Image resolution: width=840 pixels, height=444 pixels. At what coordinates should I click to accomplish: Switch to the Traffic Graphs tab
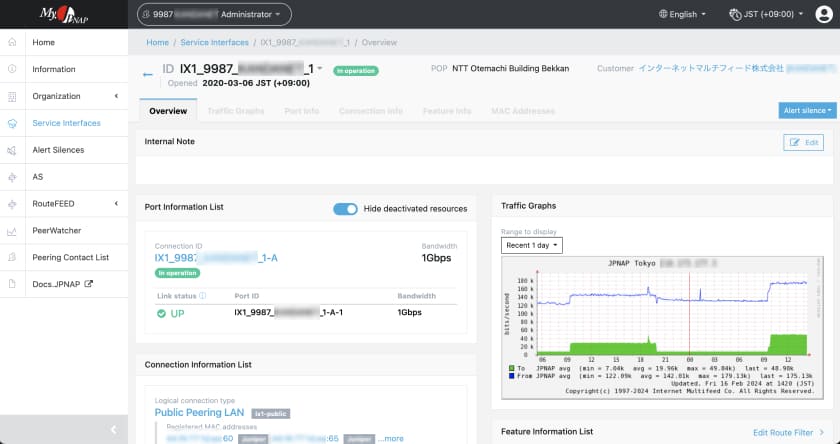click(235, 111)
